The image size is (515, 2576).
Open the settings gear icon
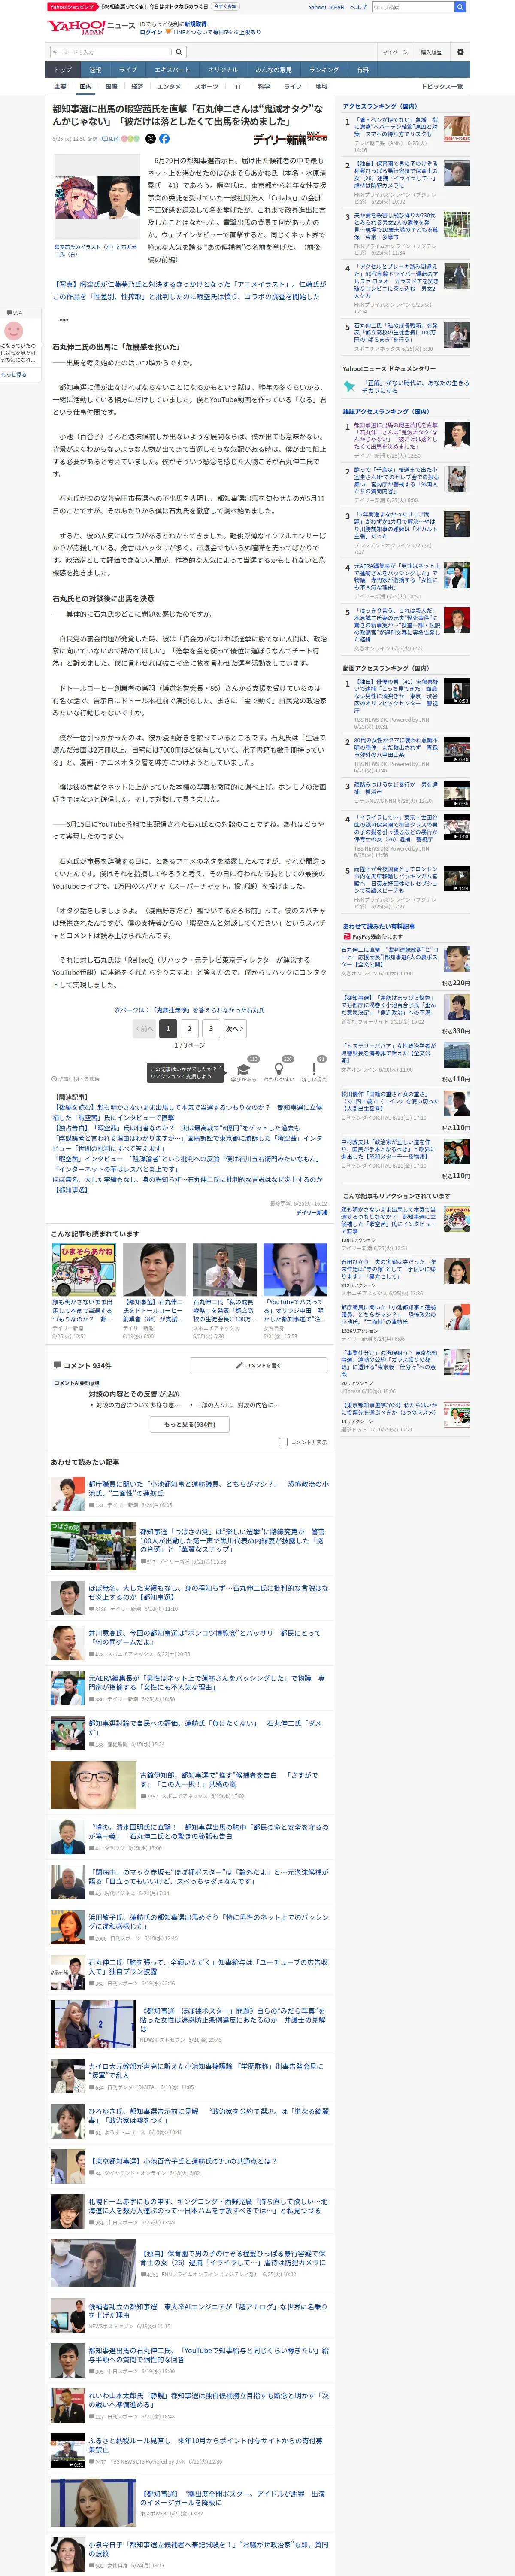(460, 52)
